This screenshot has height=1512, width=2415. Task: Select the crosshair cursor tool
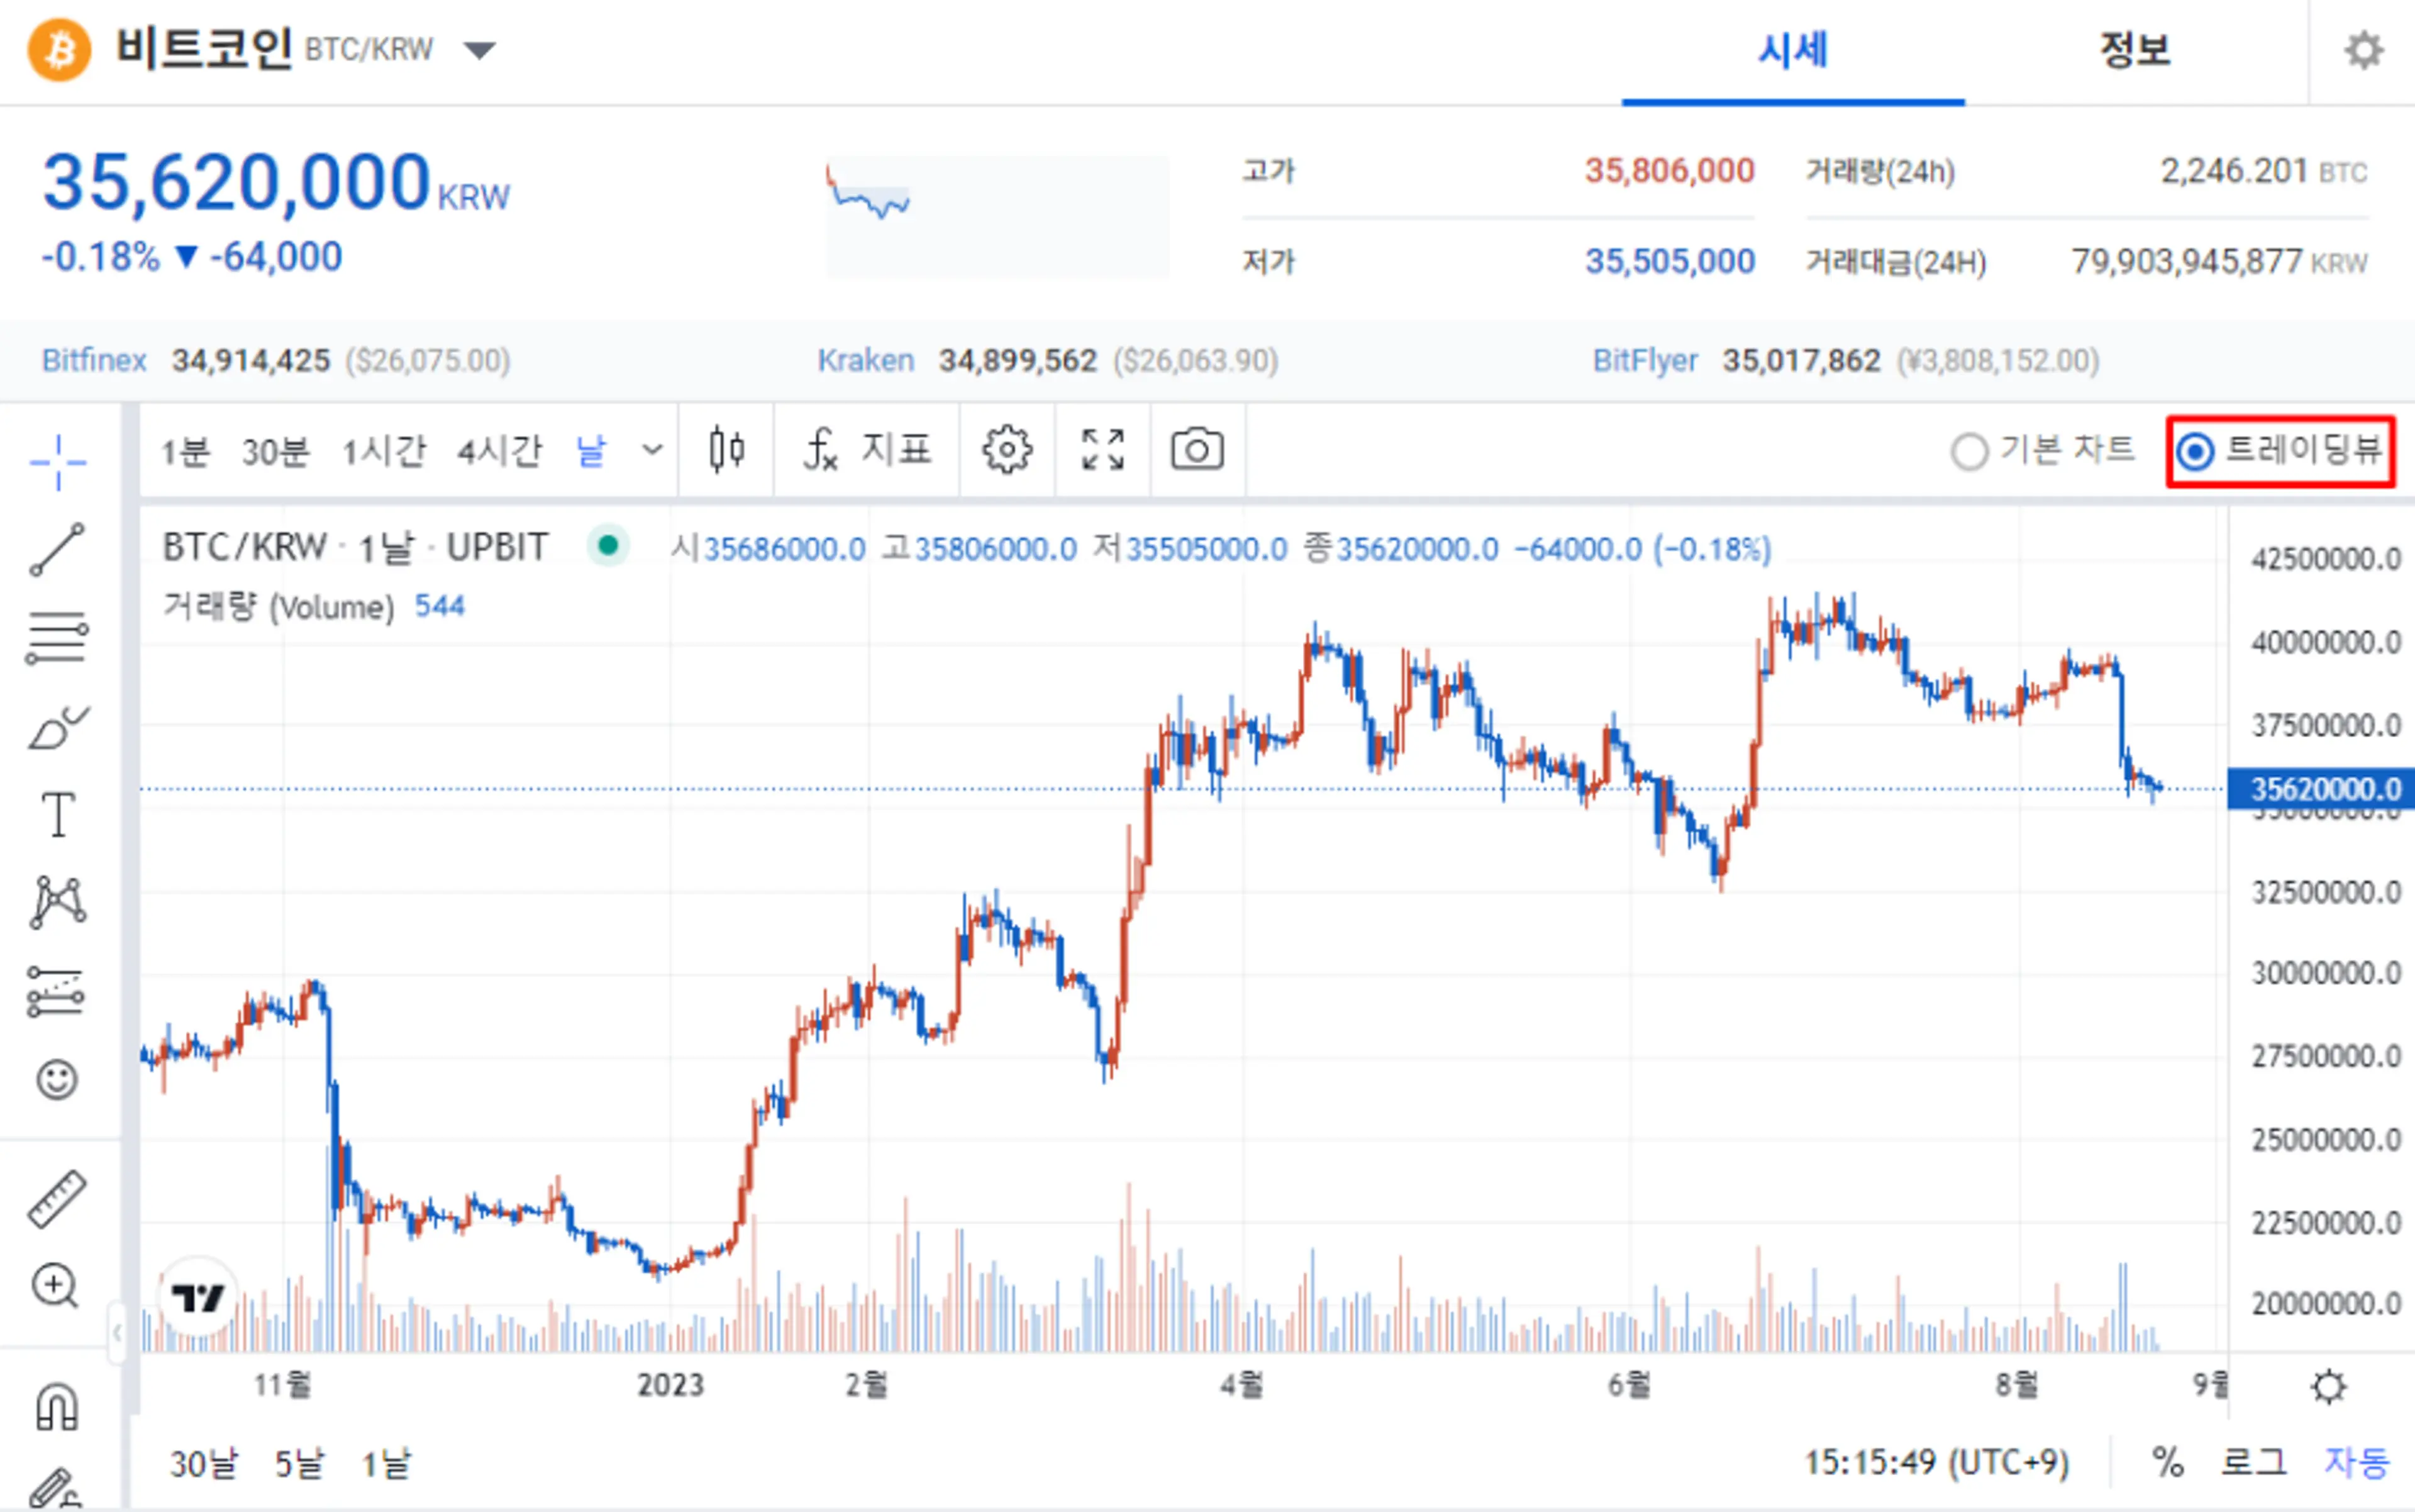[58, 463]
